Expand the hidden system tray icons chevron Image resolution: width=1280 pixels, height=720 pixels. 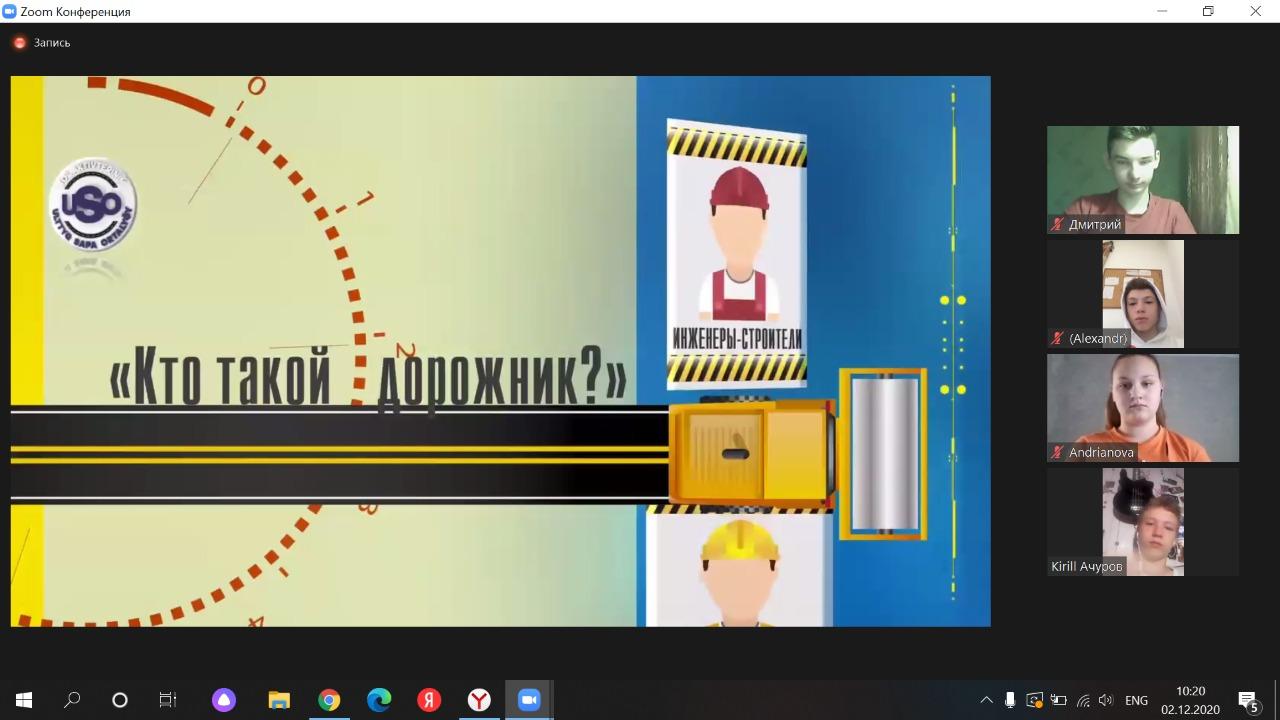tap(986, 700)
